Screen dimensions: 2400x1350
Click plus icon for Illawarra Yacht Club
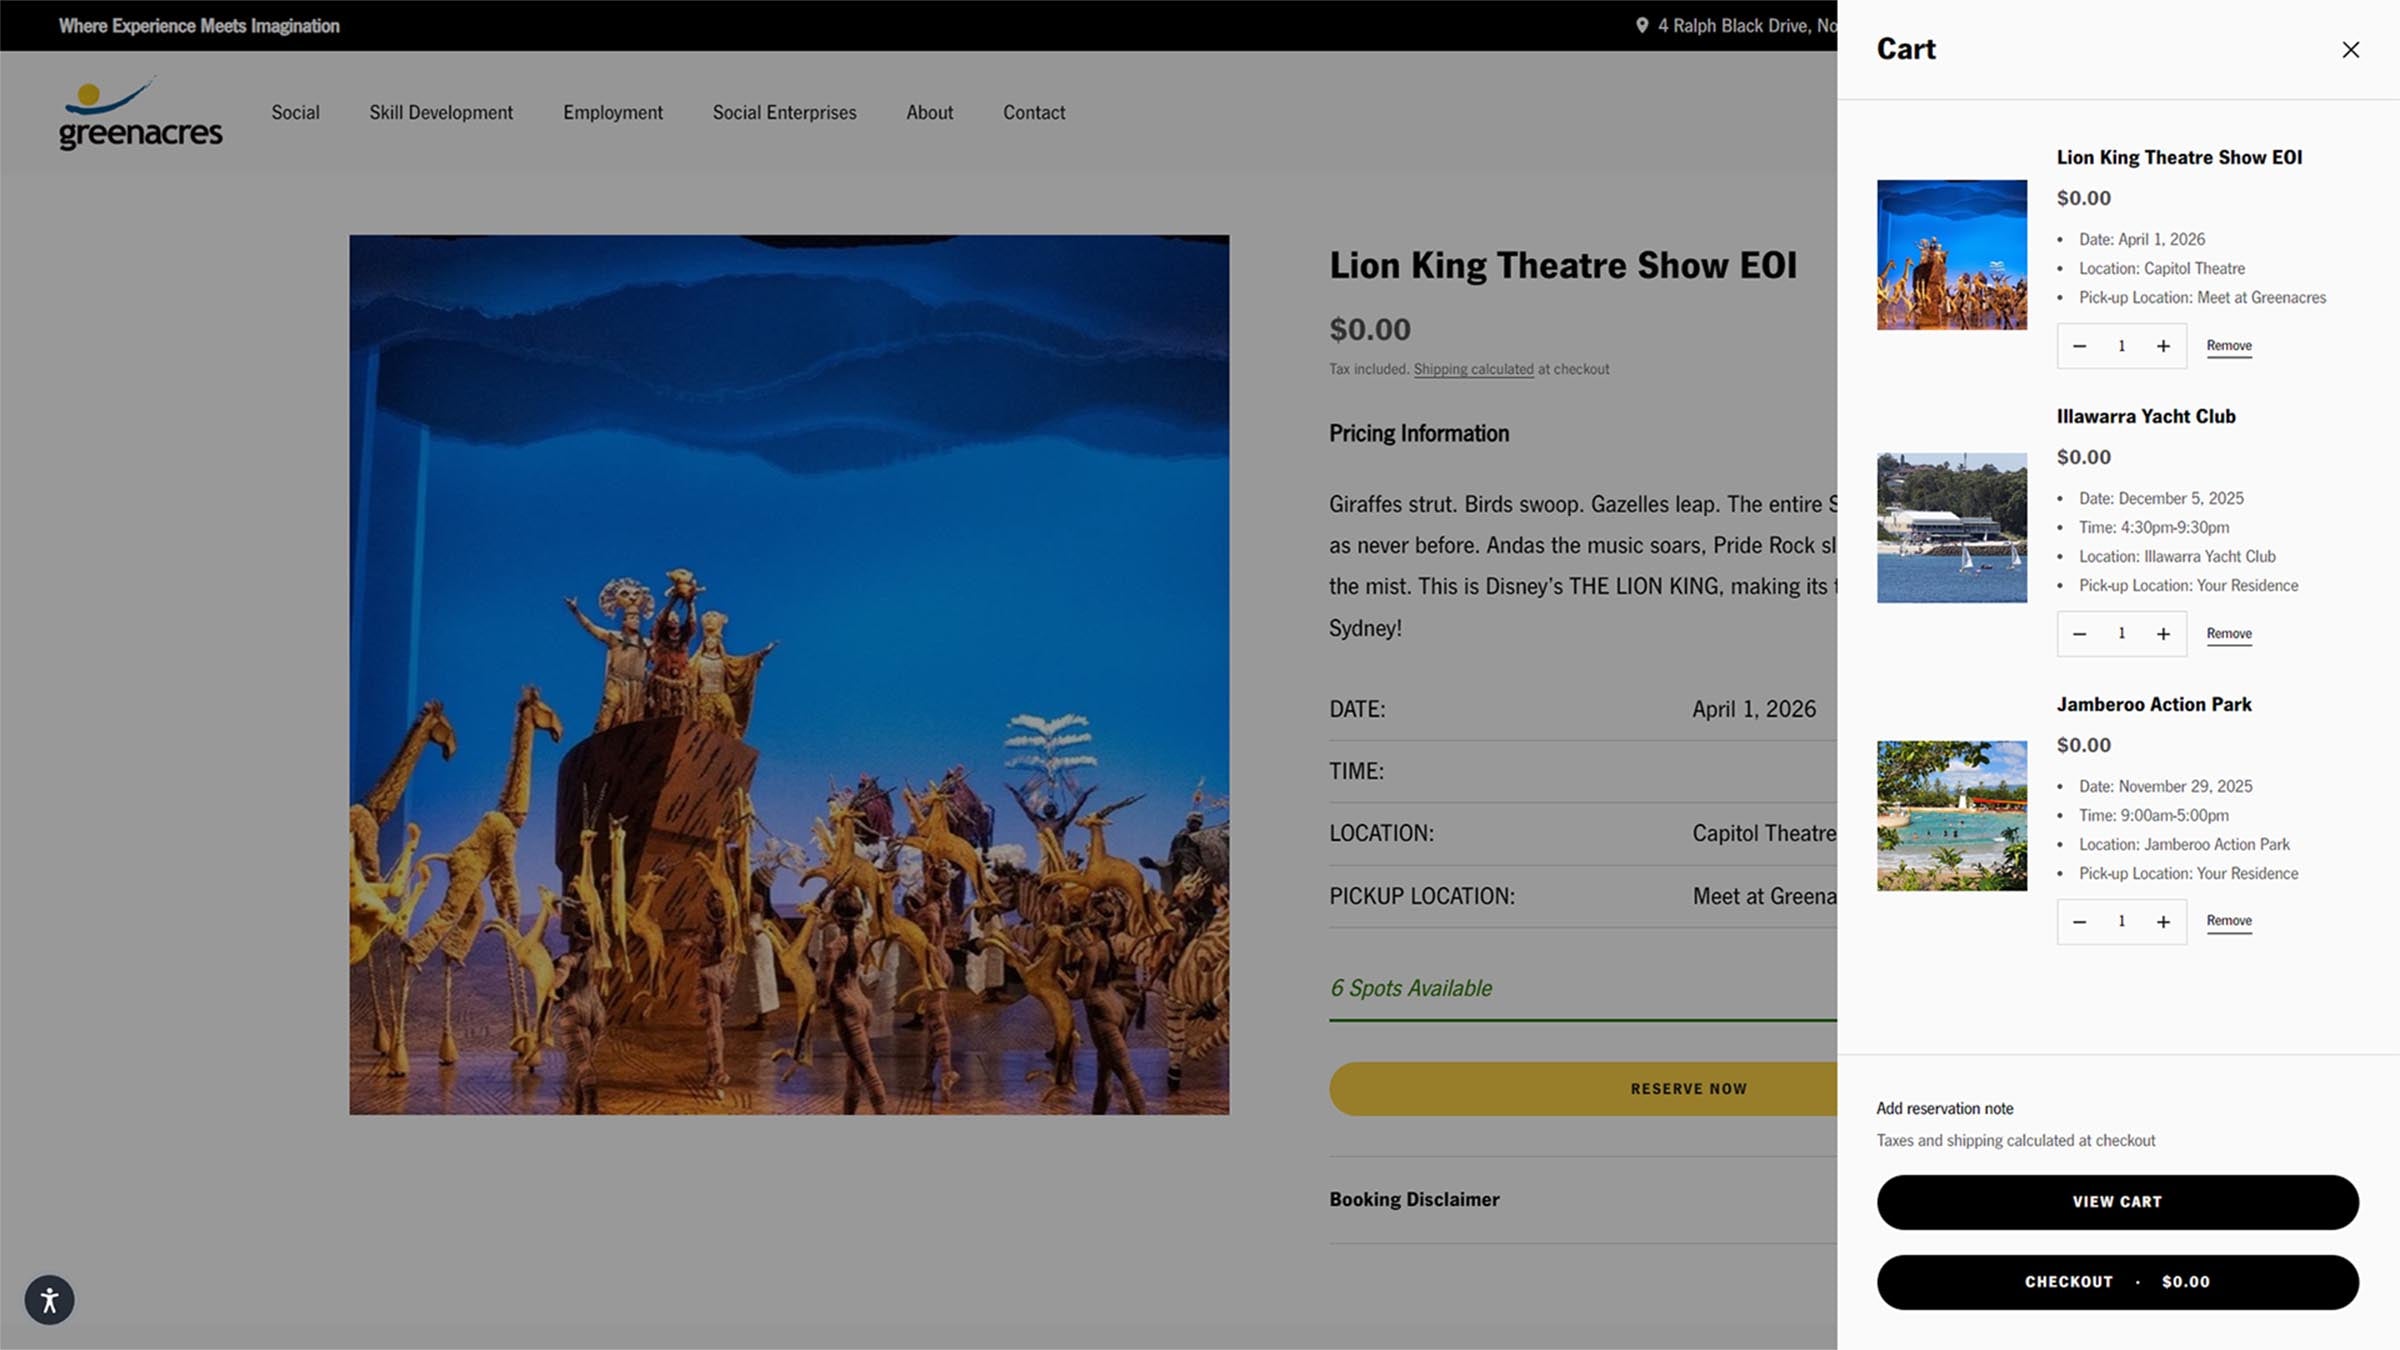2163,634
